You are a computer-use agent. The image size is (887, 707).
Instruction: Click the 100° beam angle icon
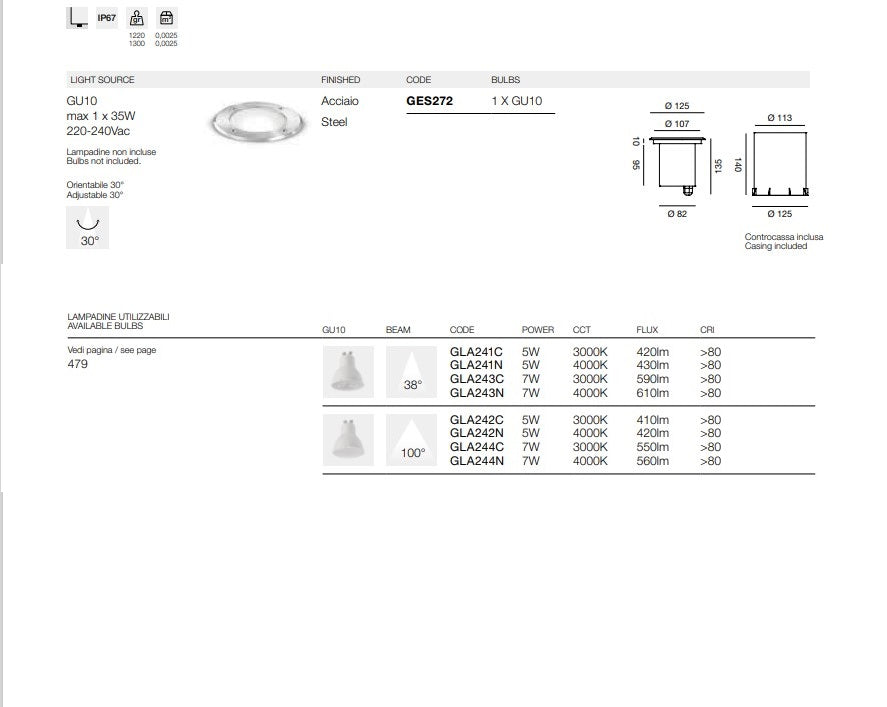pyautogui.click(x=412, y=440)
